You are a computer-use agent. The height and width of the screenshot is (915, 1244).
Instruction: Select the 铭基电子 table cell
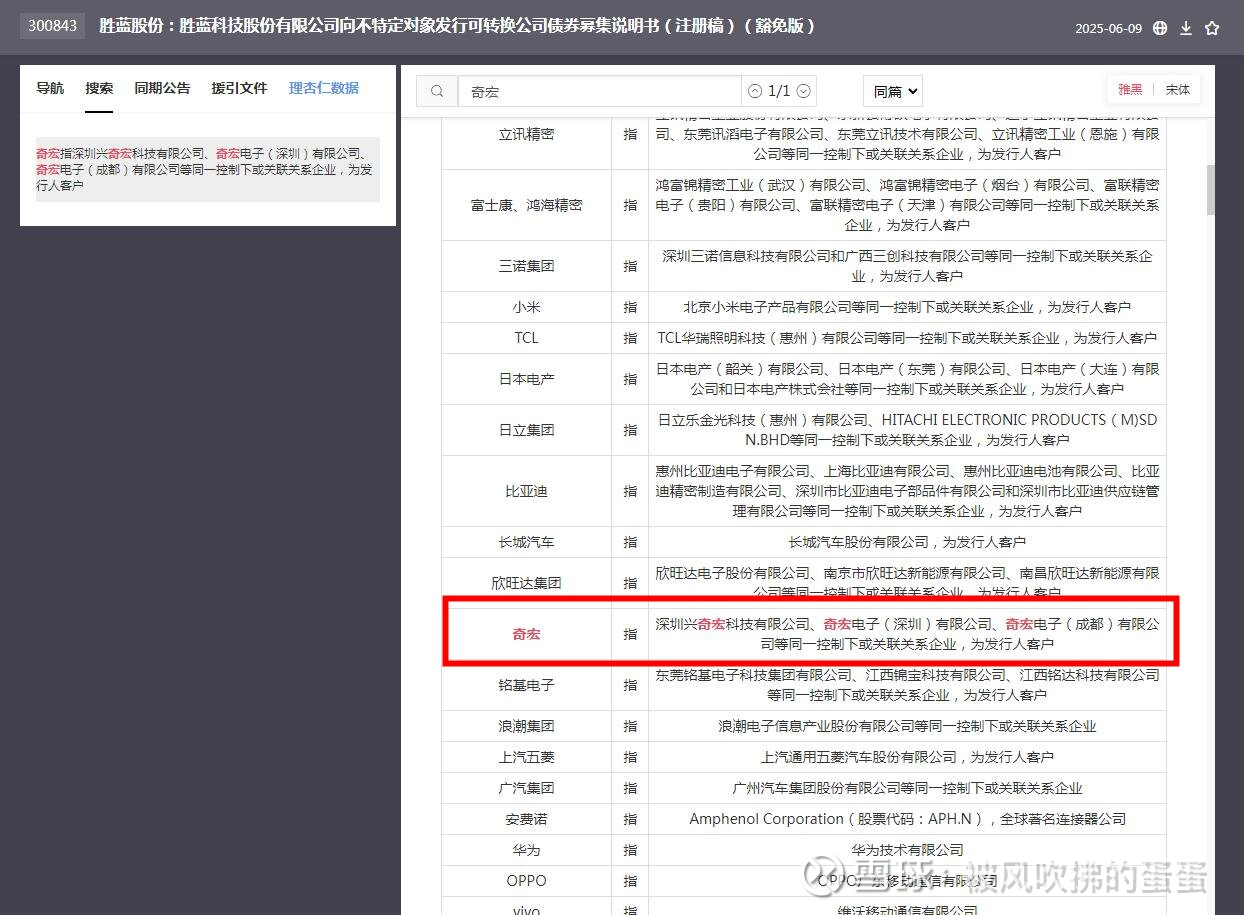(526, 685)
